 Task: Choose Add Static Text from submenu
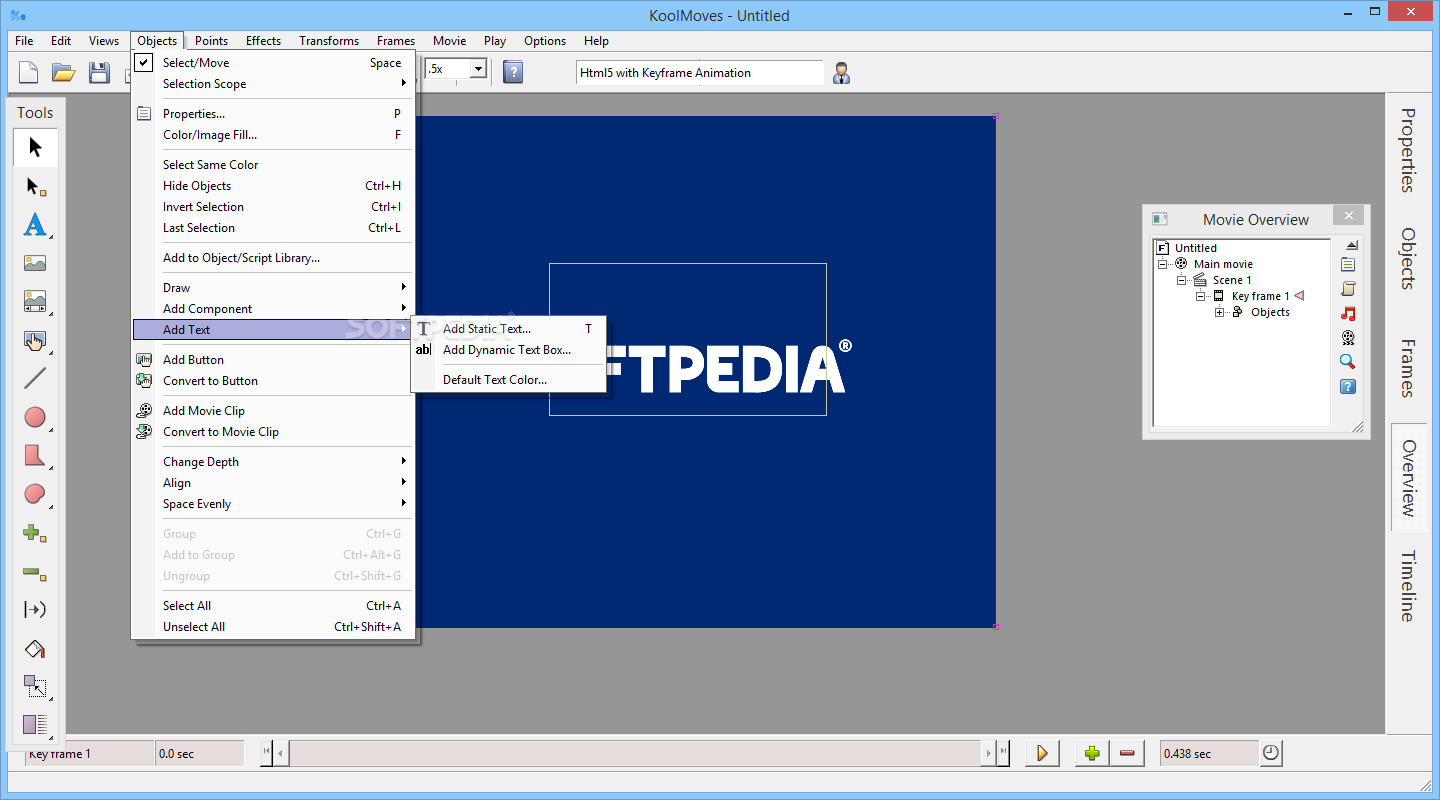tap(508, 329)
